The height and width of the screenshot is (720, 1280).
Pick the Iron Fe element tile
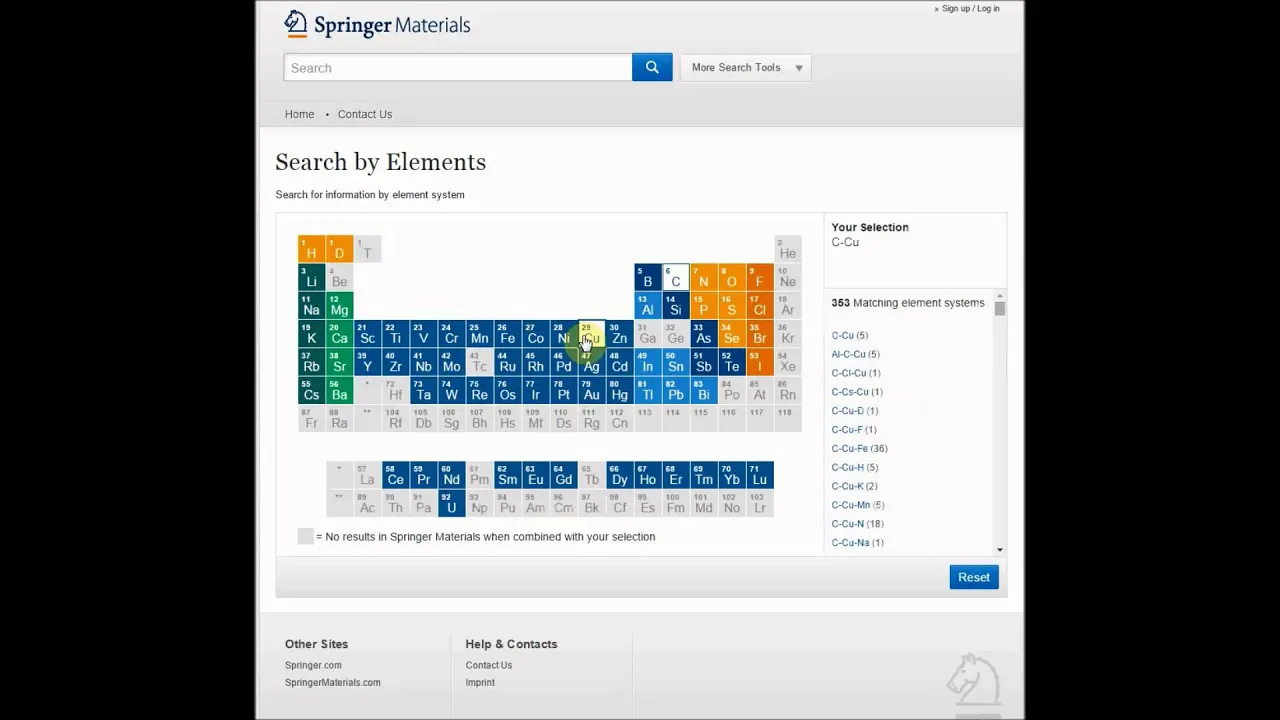(x=507, y=334)
